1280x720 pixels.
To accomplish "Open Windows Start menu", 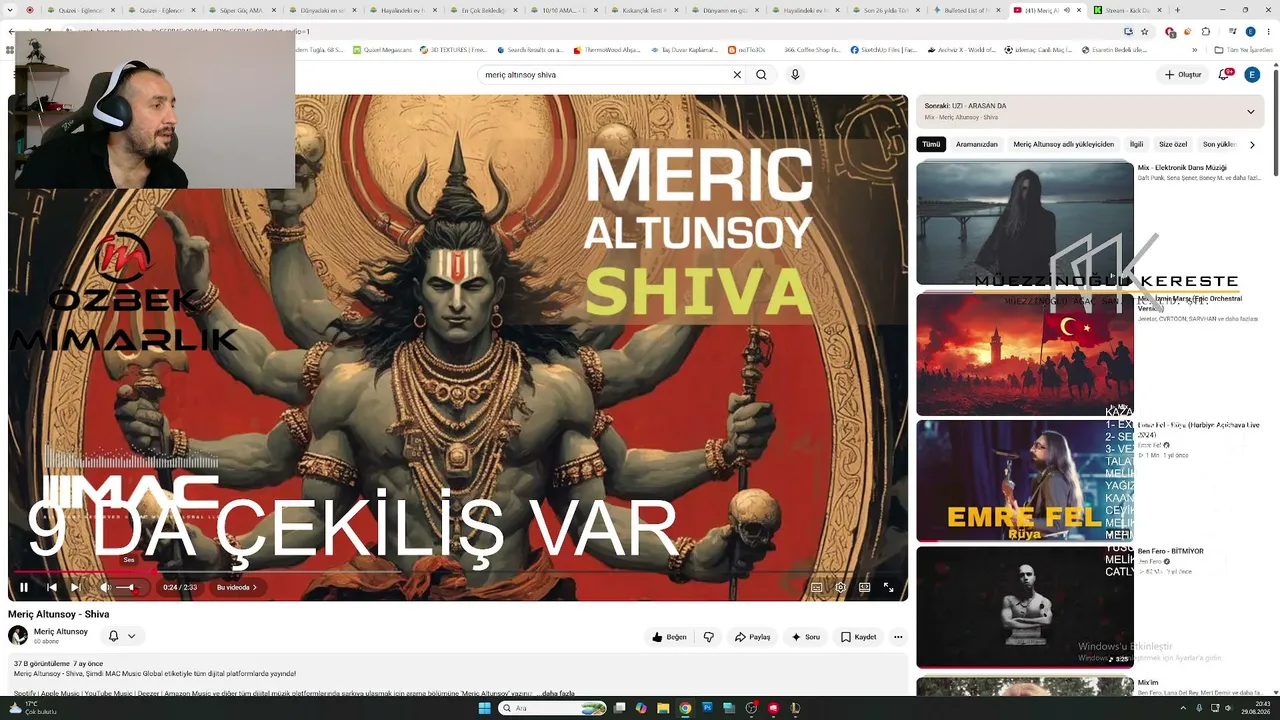I will 485,708.
